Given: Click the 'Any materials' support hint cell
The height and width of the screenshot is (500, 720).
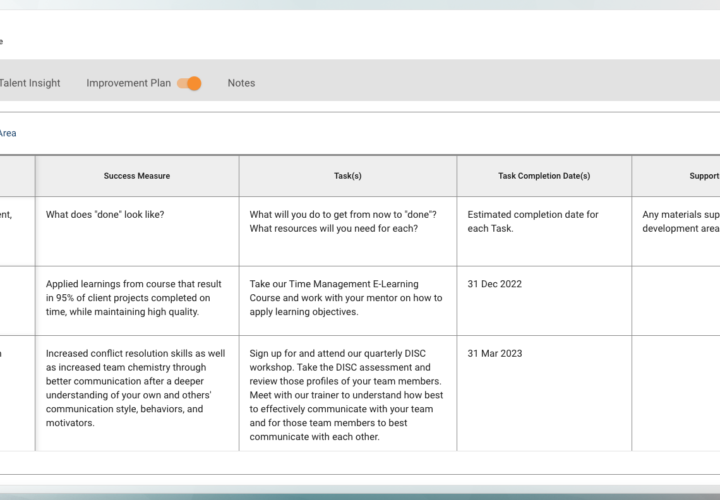Looking at the screenshot, I should [x=676, y=231].
